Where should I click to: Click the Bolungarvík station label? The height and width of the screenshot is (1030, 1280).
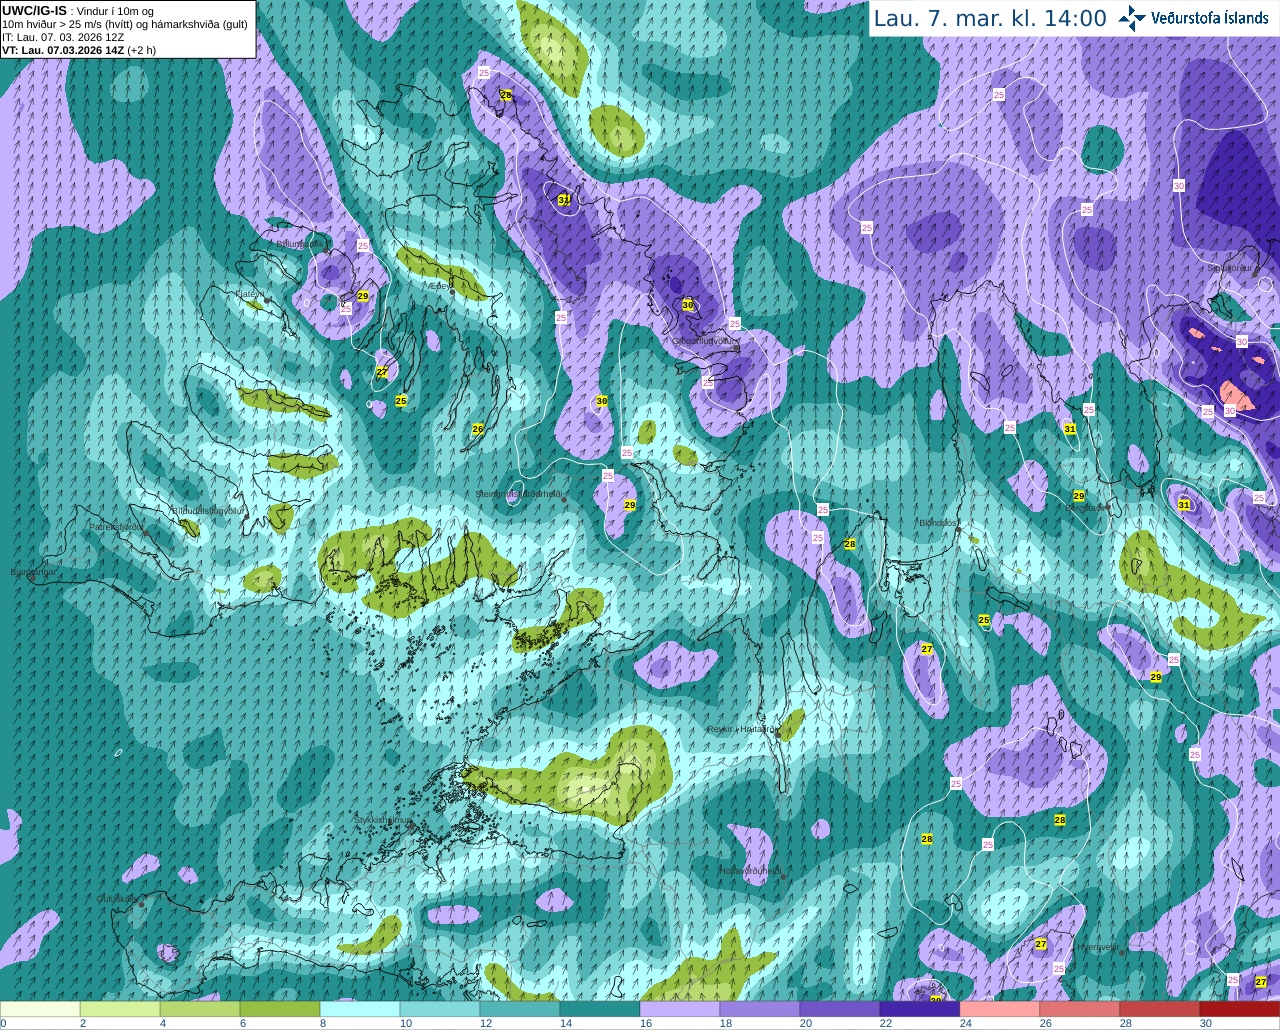click(299, 243)
